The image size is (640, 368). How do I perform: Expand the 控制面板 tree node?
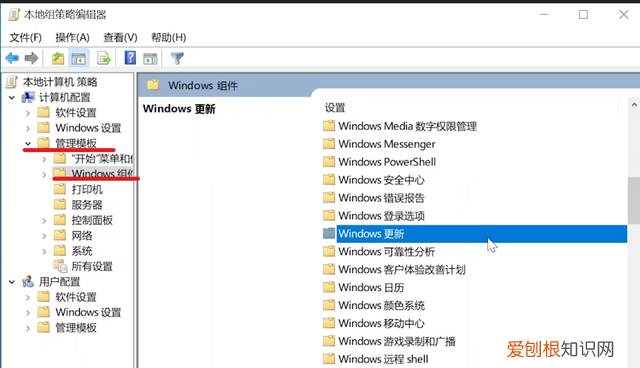(44, 221)
